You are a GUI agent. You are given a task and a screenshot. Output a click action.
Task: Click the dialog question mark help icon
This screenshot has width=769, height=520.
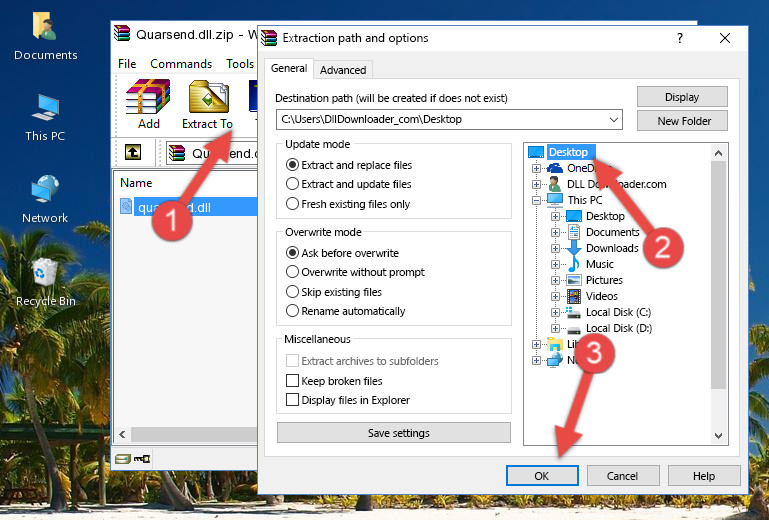(x=679, y=38)
